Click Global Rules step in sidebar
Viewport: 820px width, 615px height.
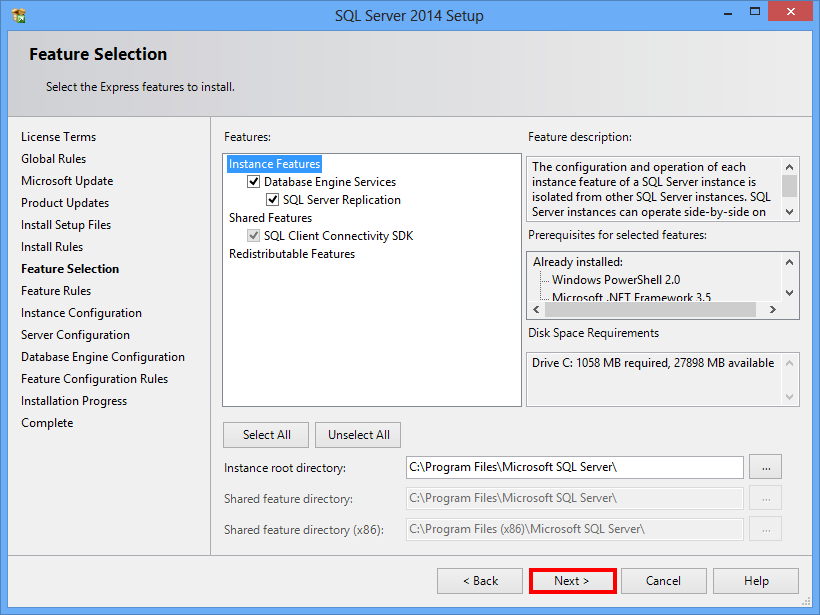53,159
